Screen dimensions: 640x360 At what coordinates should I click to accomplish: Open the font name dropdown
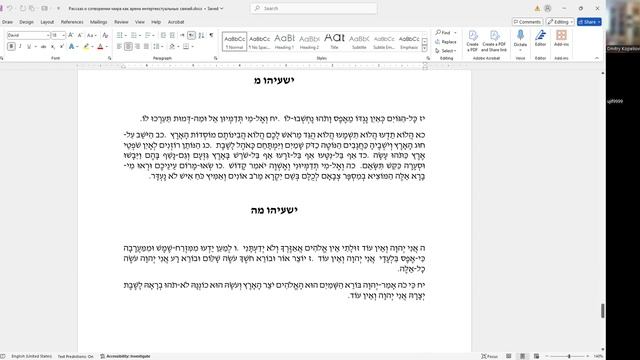48,36
